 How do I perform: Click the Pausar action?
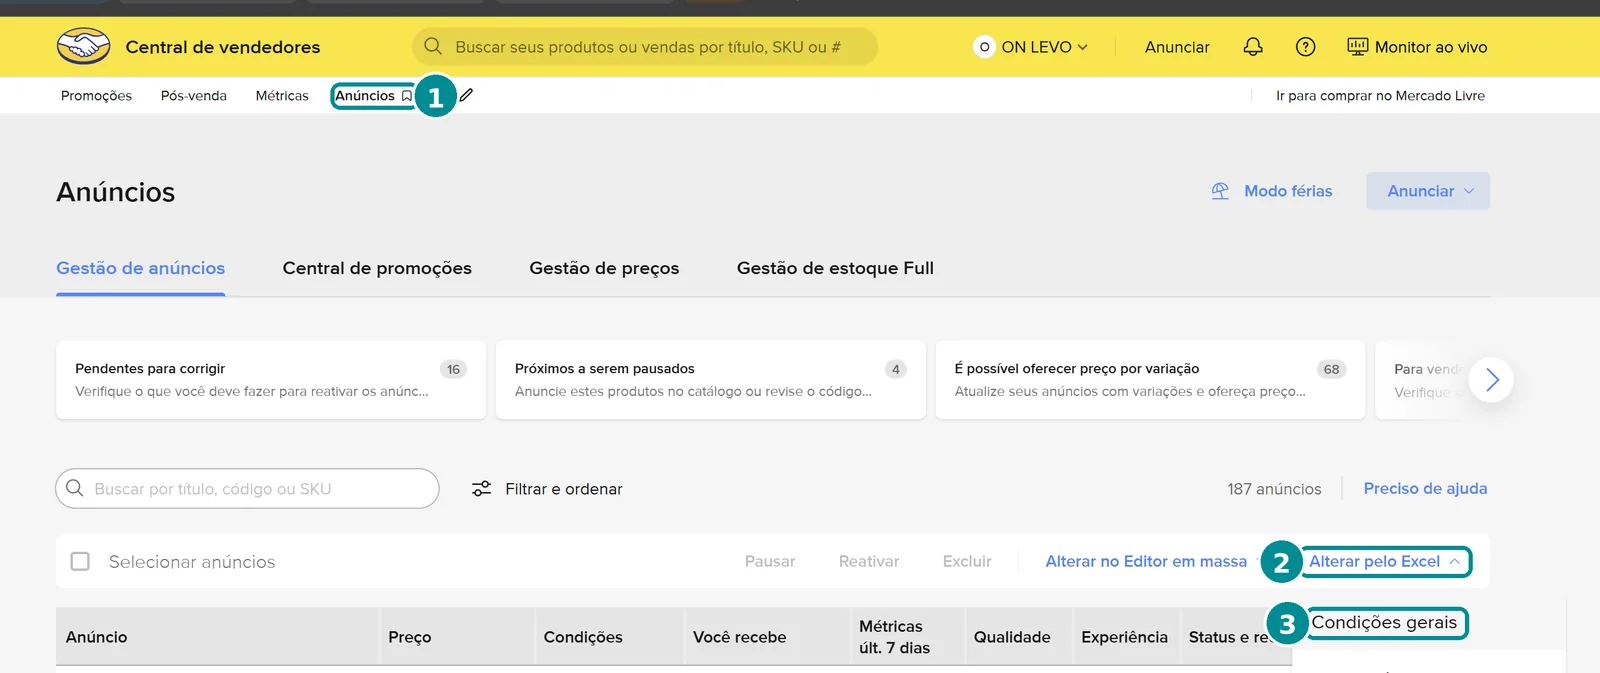[770, 562]
